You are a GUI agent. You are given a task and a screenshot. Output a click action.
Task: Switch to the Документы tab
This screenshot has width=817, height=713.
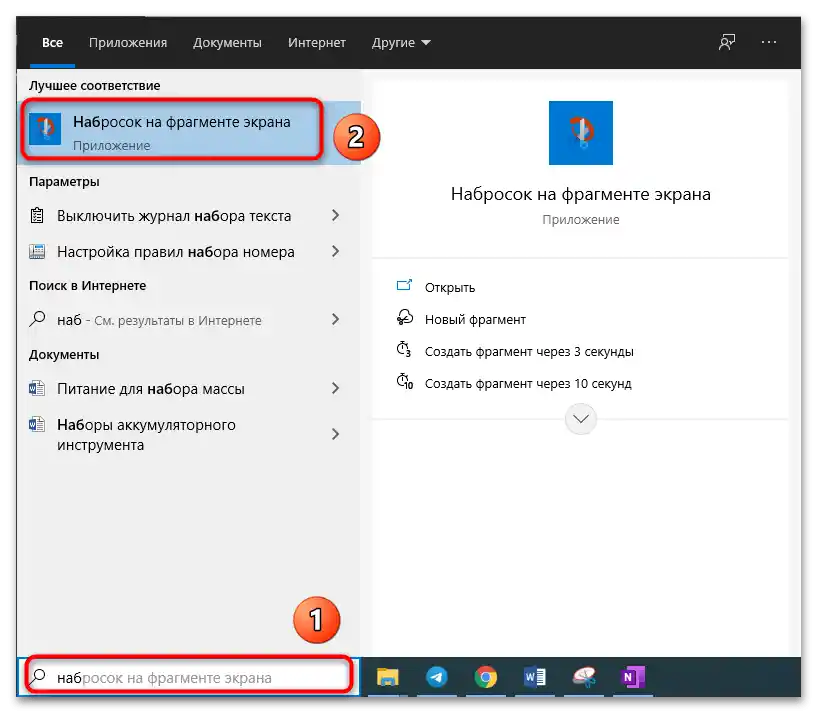pos(227,43)
